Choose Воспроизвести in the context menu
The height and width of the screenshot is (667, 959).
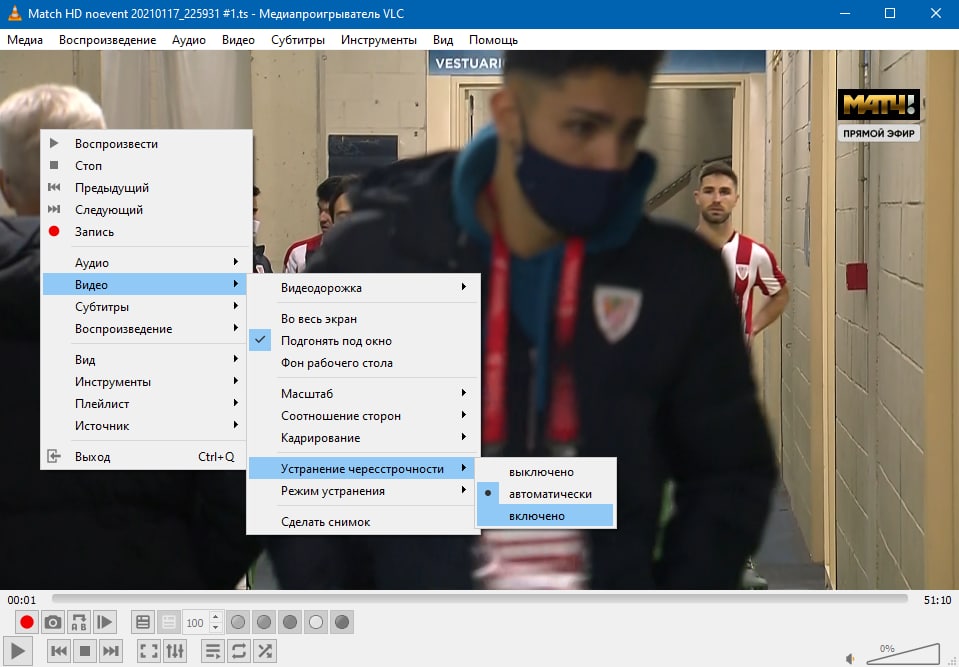pos(146,144)
